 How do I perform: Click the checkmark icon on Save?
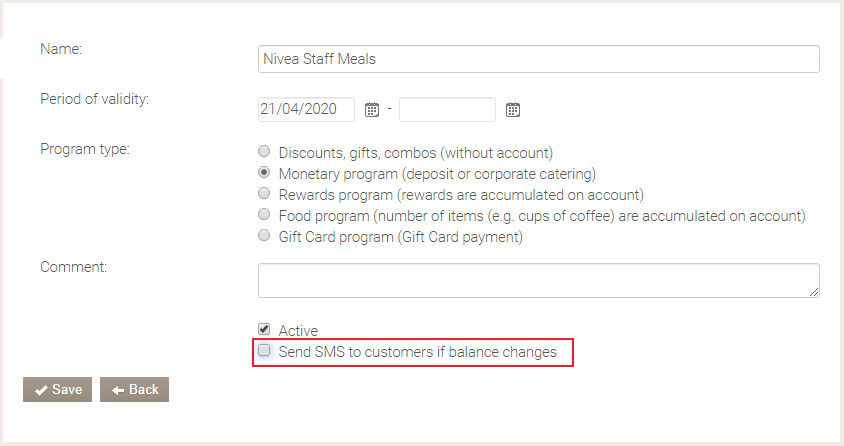pyautogui.click(x=41, y=390)
